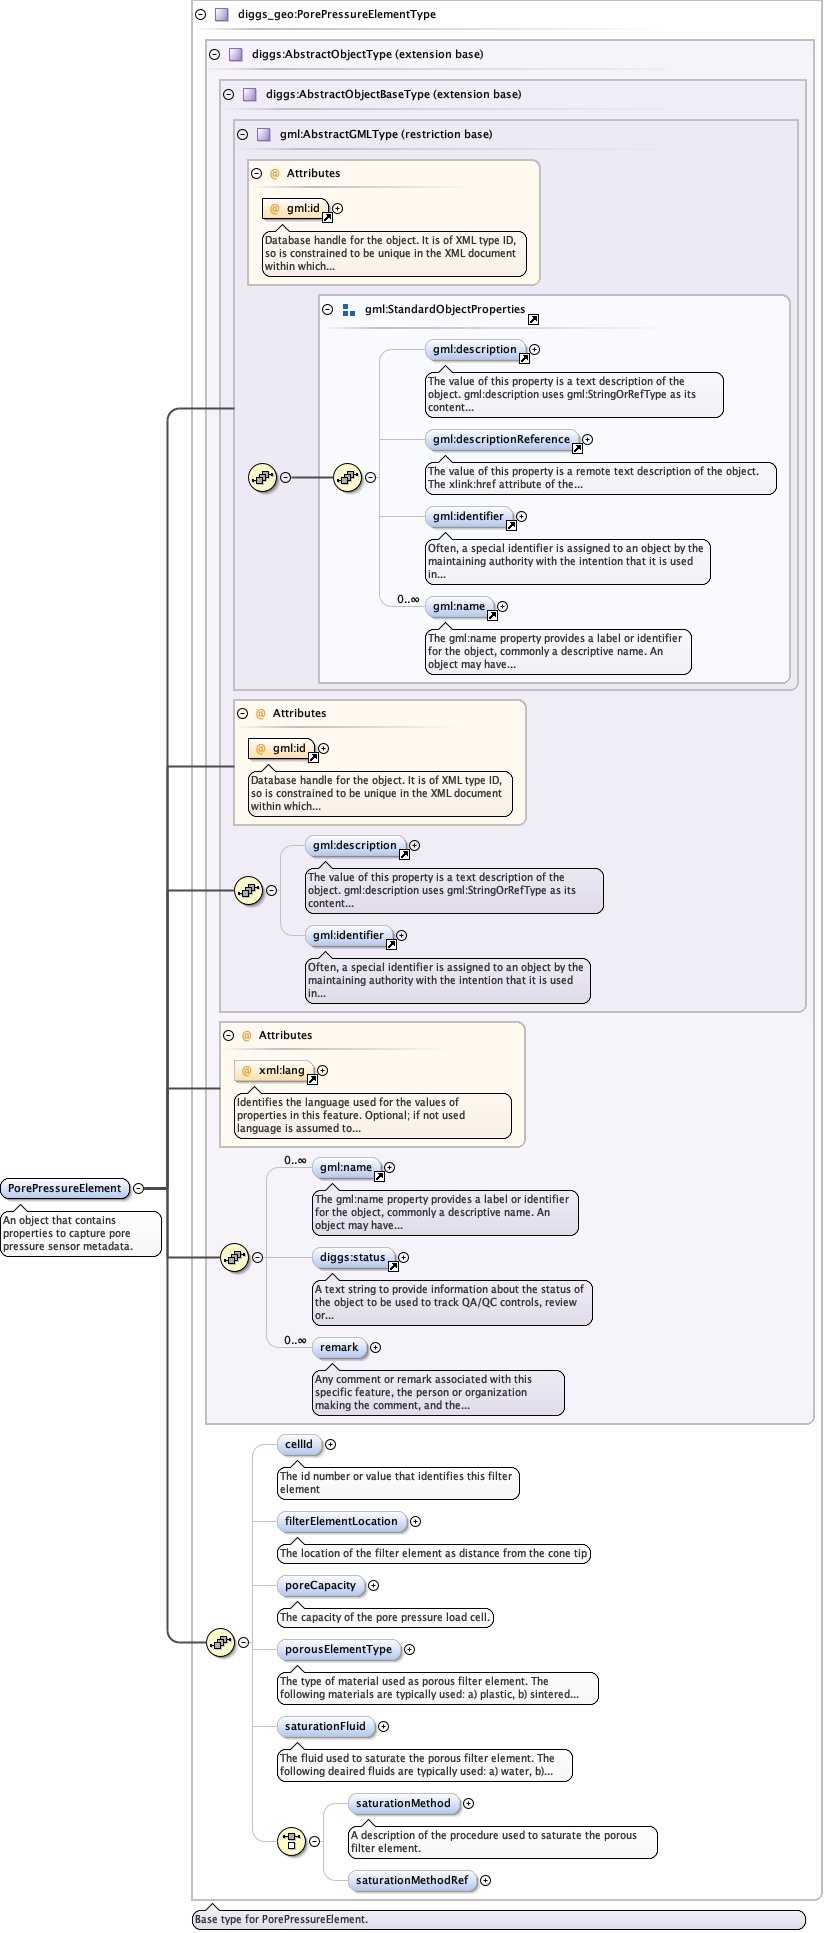This screenshot has height=1933, width=824.
Task: Select the poreCapacity element node
Action: (320, 1585)
